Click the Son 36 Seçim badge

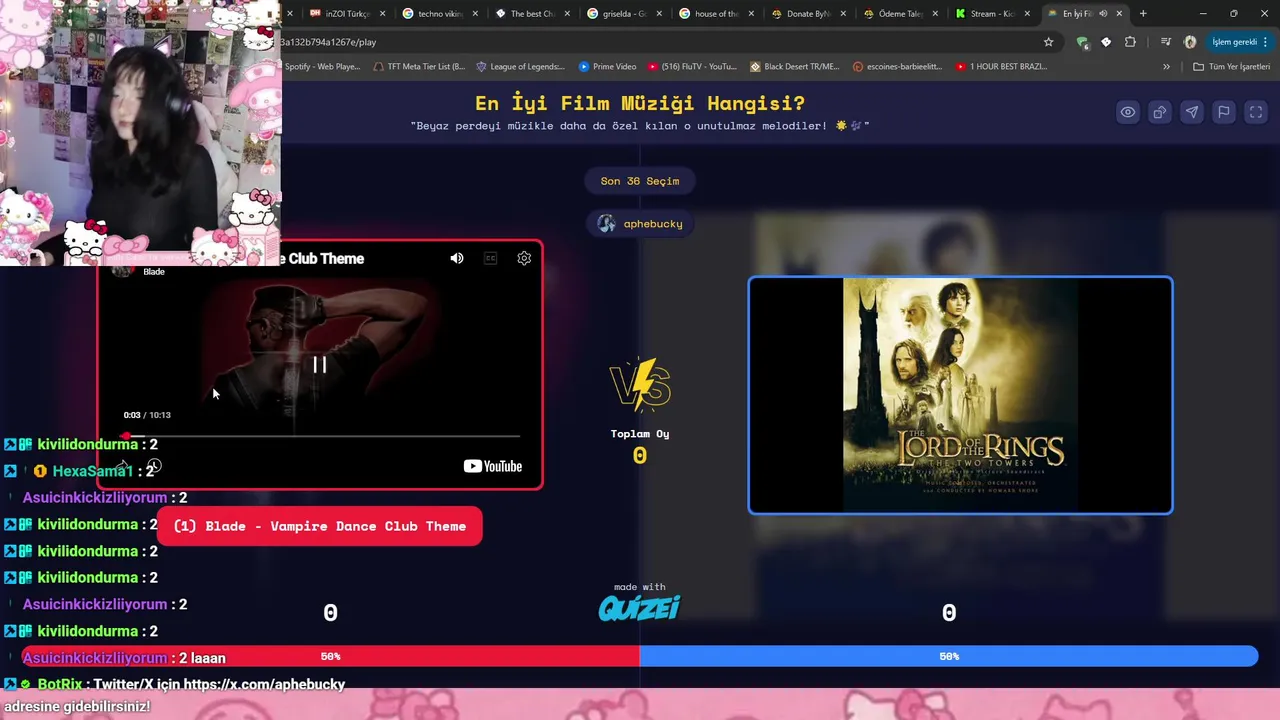coord(640,181)
